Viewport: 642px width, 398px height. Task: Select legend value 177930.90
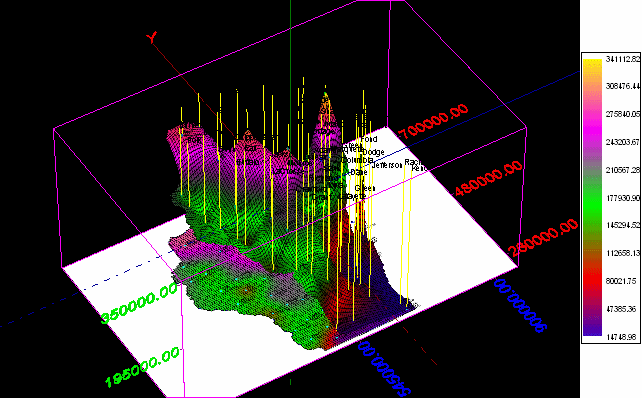[x=623, y=198]
